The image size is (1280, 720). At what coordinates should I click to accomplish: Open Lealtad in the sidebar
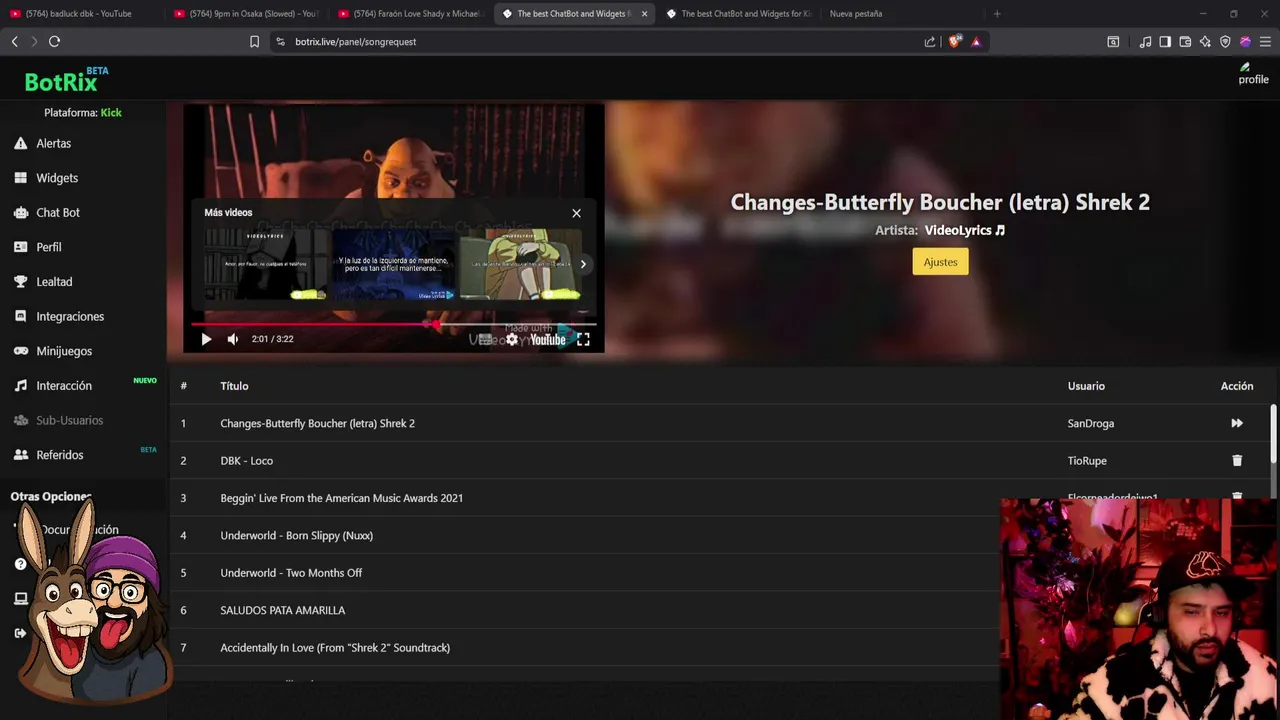[54, 282]
